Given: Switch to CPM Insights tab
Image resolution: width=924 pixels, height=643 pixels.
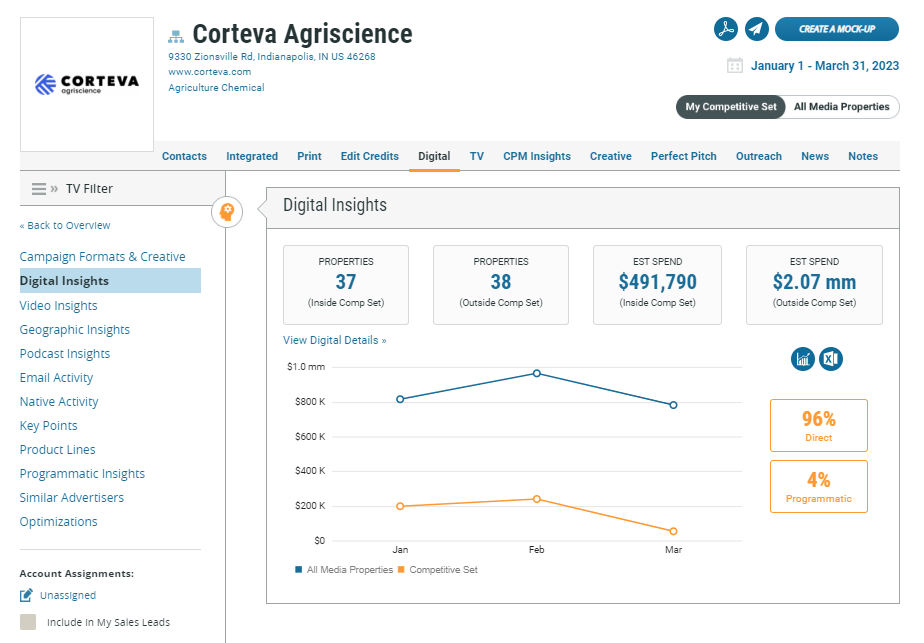Looking at the screenshot, I should (537, 156).
